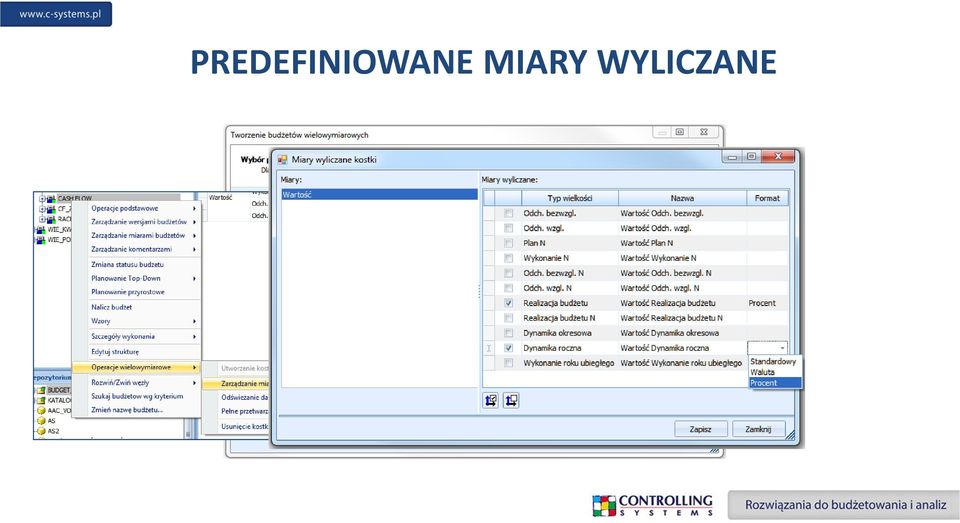Click Procent format cell of Realizacja budżetu

tap(767, 303)
